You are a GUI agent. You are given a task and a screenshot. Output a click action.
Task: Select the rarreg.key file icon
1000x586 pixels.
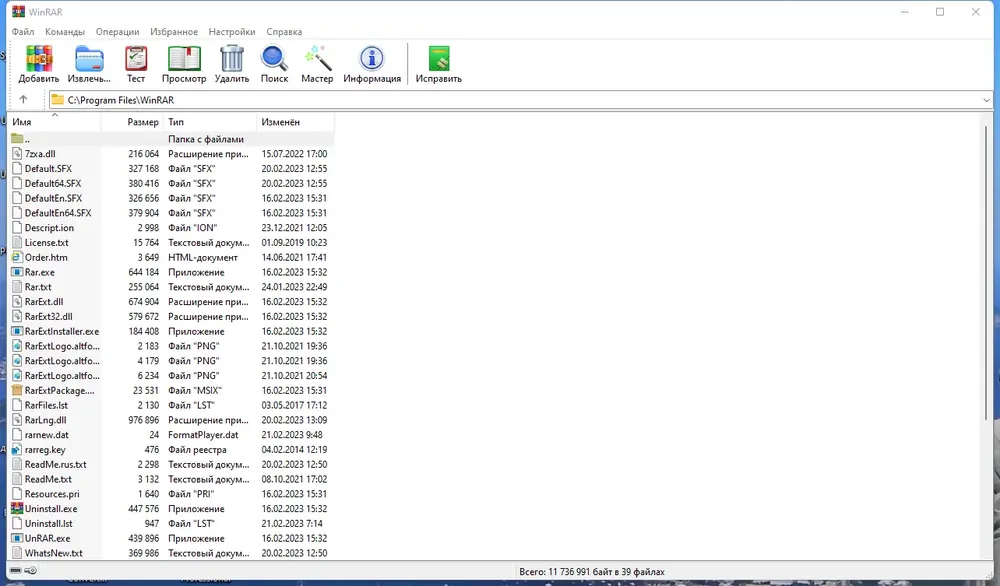click(x=17, y=450)
